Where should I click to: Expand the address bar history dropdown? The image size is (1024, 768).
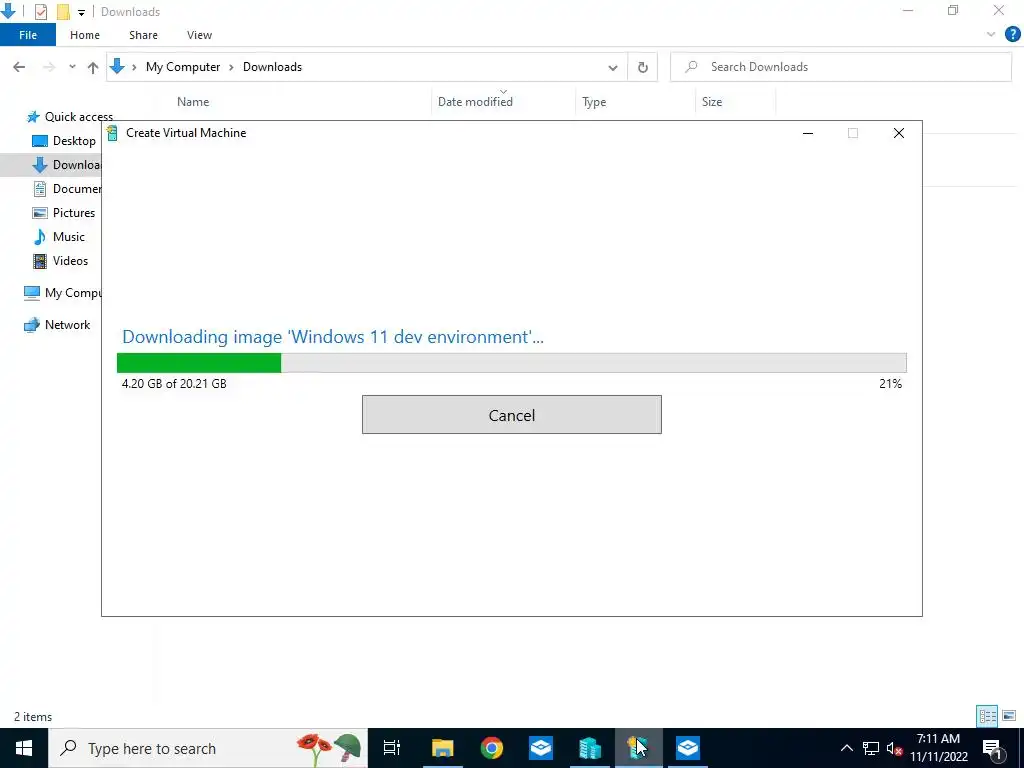613,67
